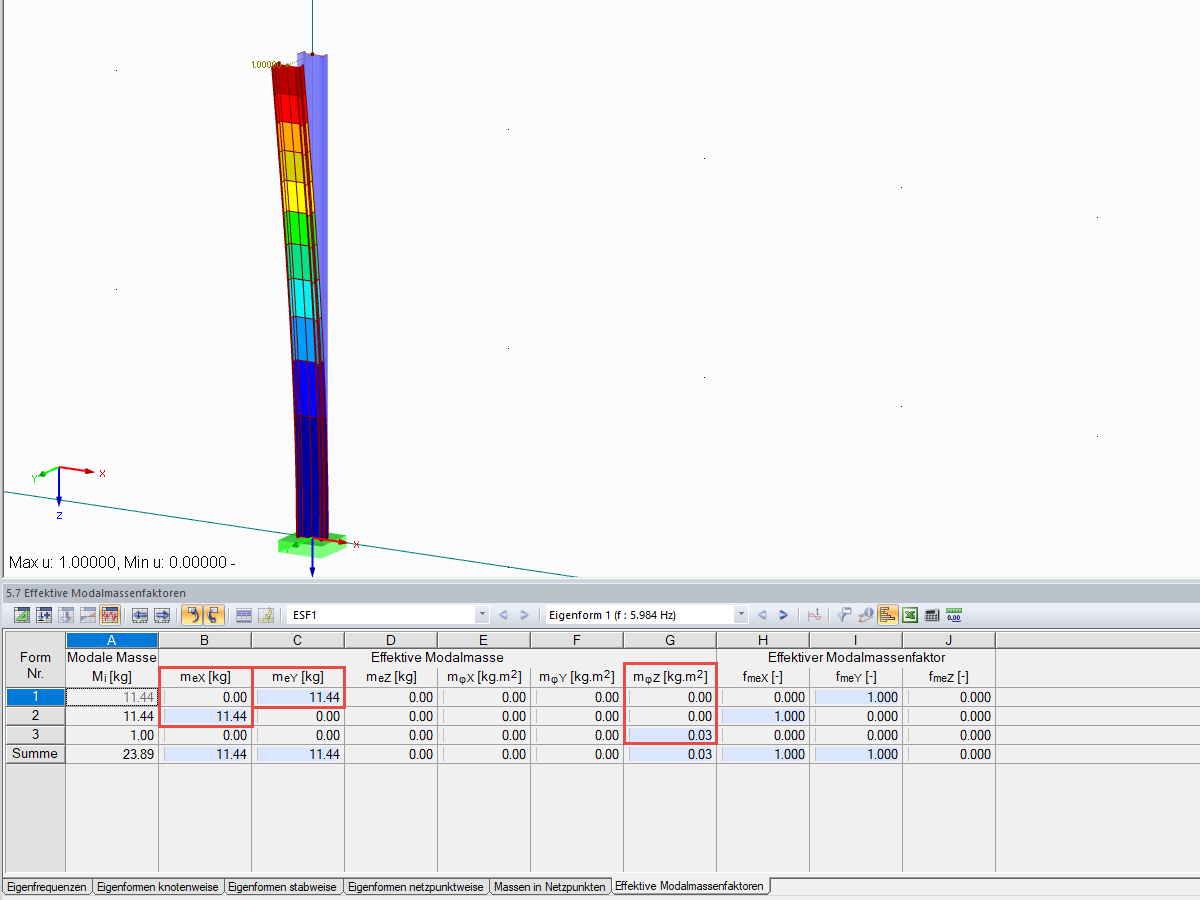The width and height of the screenshot is (1200, 900).
Task: Select the filter results funnel icon
Action: 844,614
